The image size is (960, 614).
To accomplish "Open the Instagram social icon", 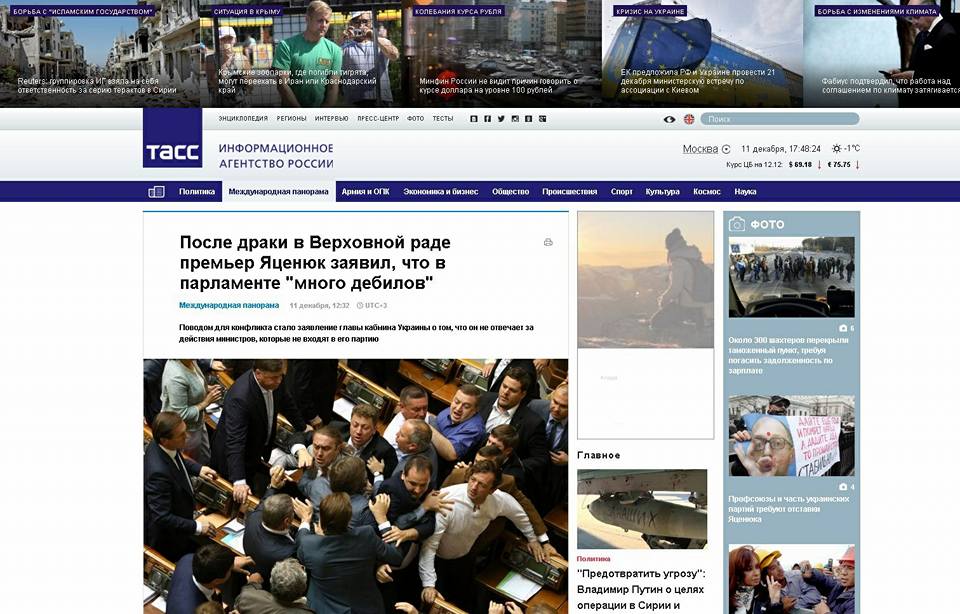I will 515,119.
